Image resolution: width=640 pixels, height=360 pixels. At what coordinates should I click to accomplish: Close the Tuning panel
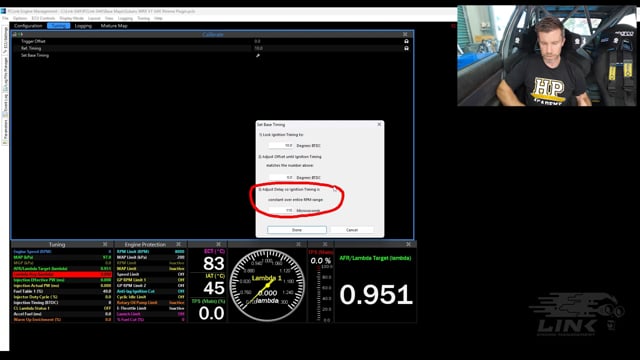(x=105, y=244)
